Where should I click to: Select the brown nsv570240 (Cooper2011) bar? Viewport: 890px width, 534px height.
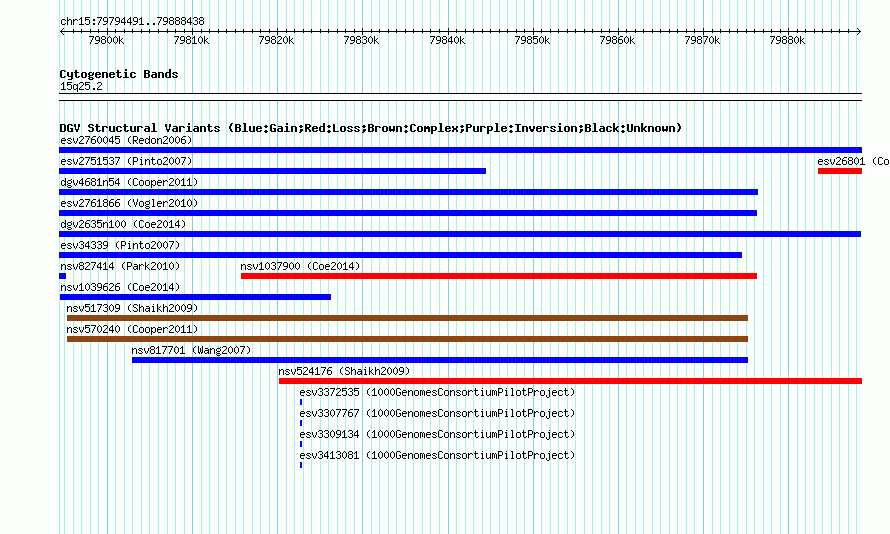[408, 339]
